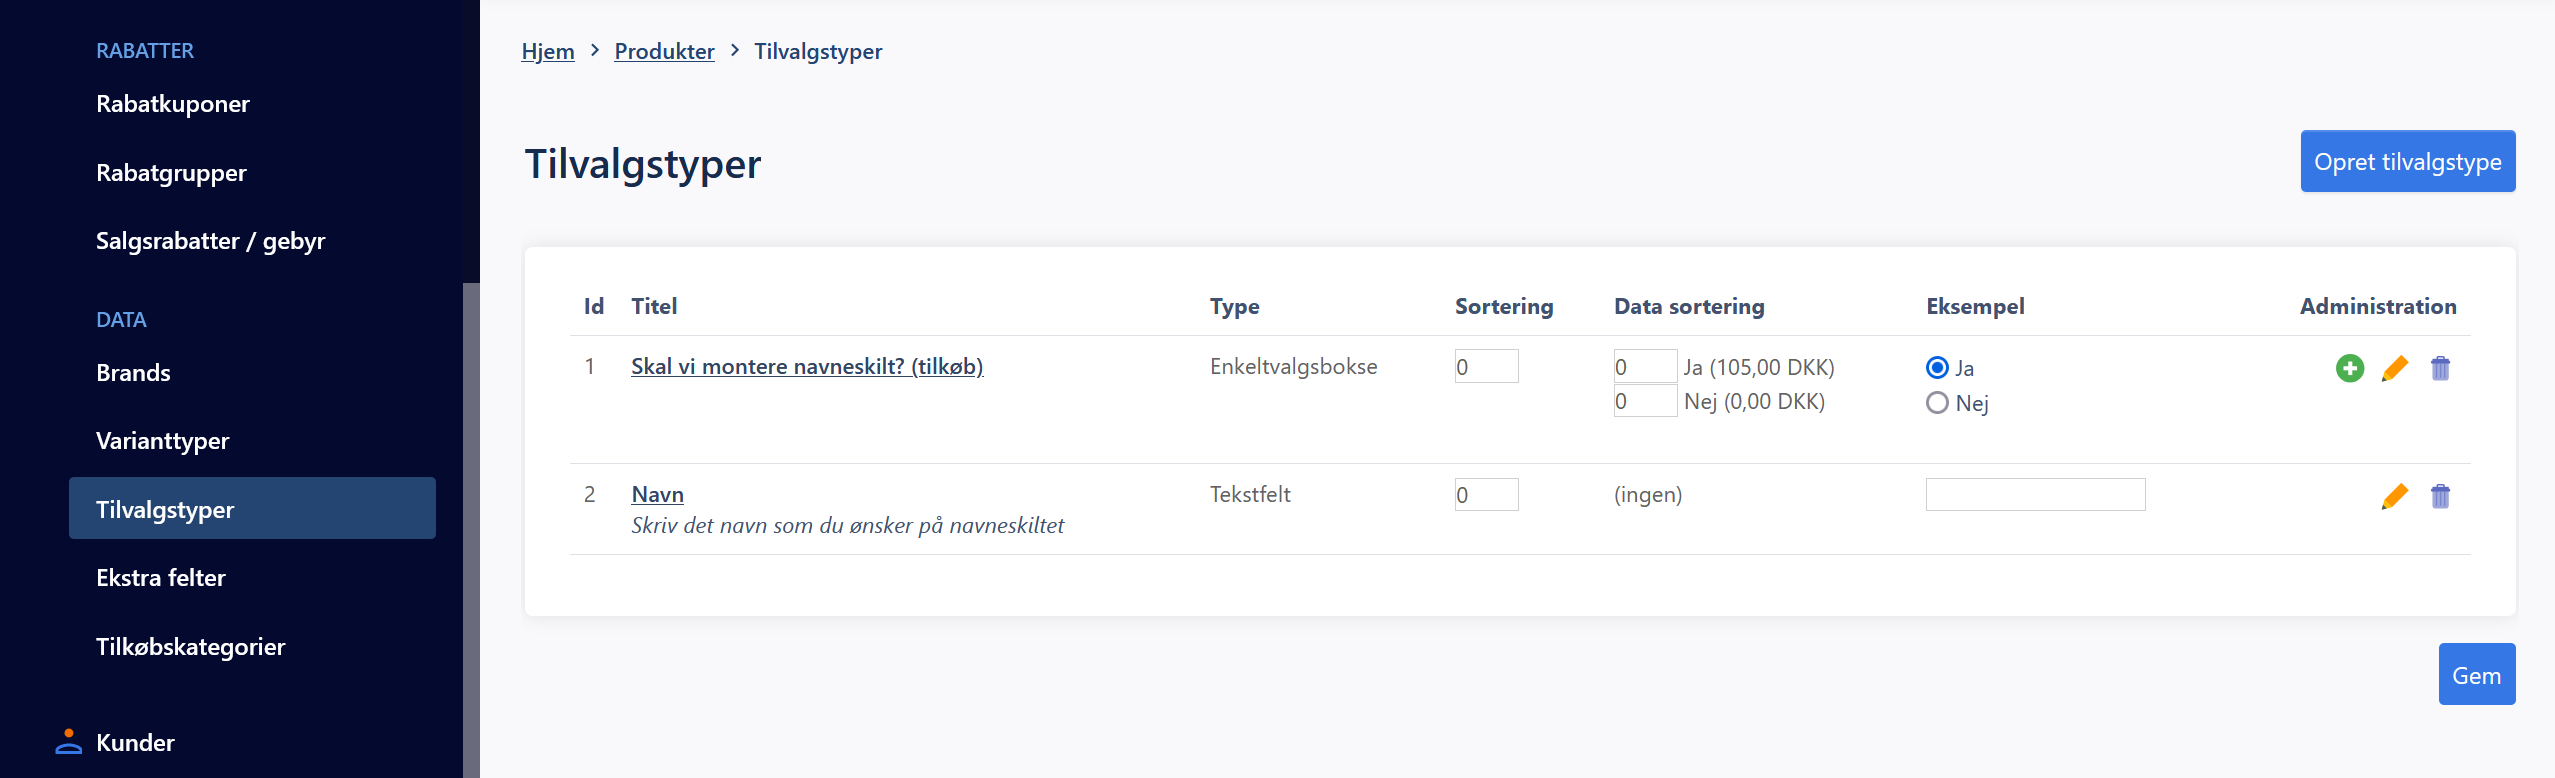
Task: Click the Hjem breadcrumb link
Action: coord(547,51)
